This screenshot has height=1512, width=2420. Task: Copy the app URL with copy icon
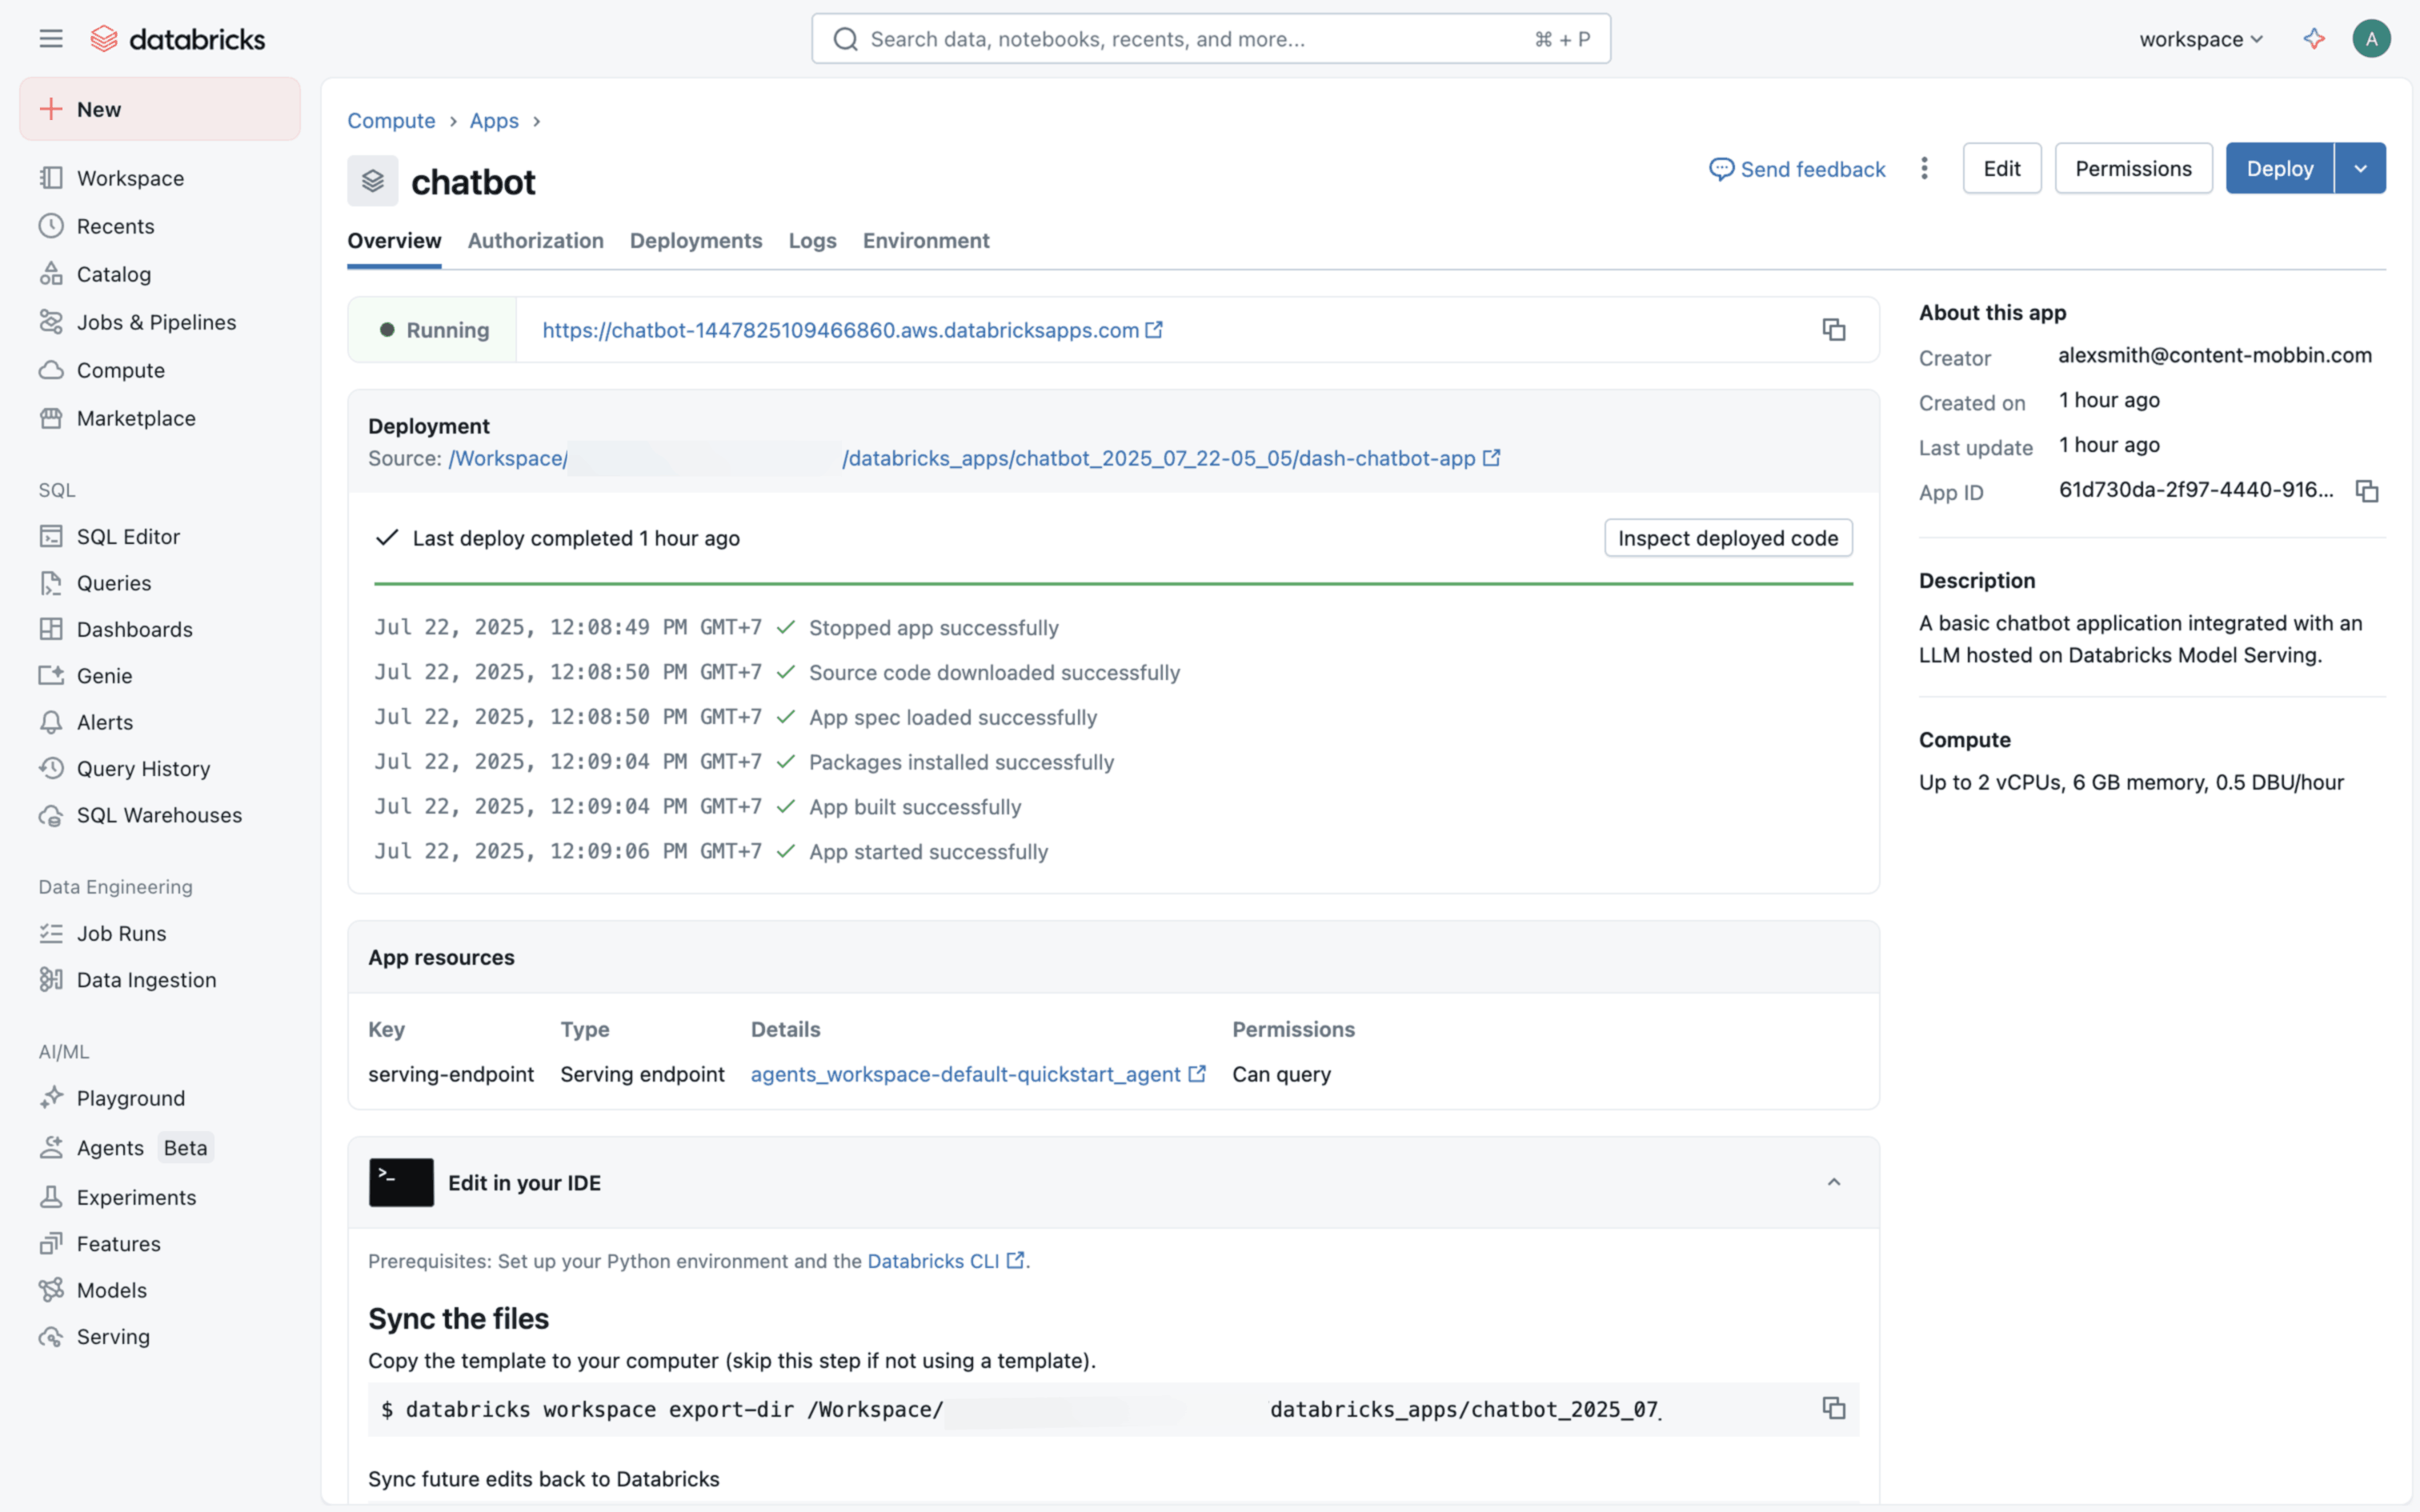click(x=1833, y=330)
